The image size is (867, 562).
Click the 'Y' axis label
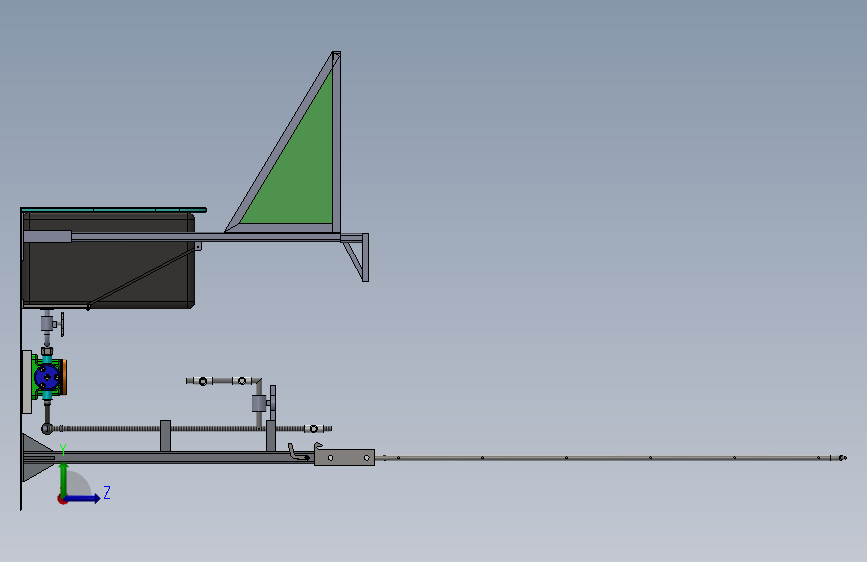63,450
